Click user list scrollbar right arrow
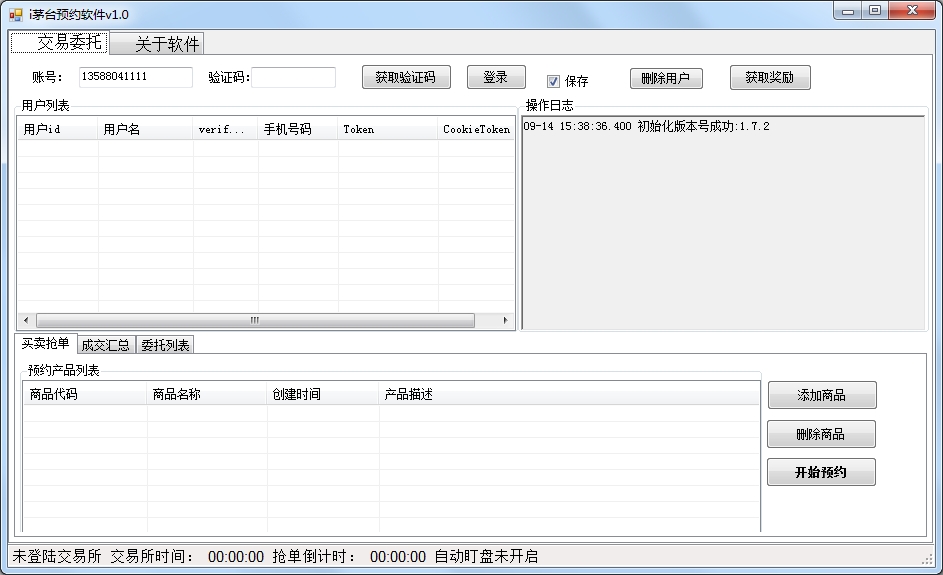Screen dimensions: 943x575 pos(506,321)
